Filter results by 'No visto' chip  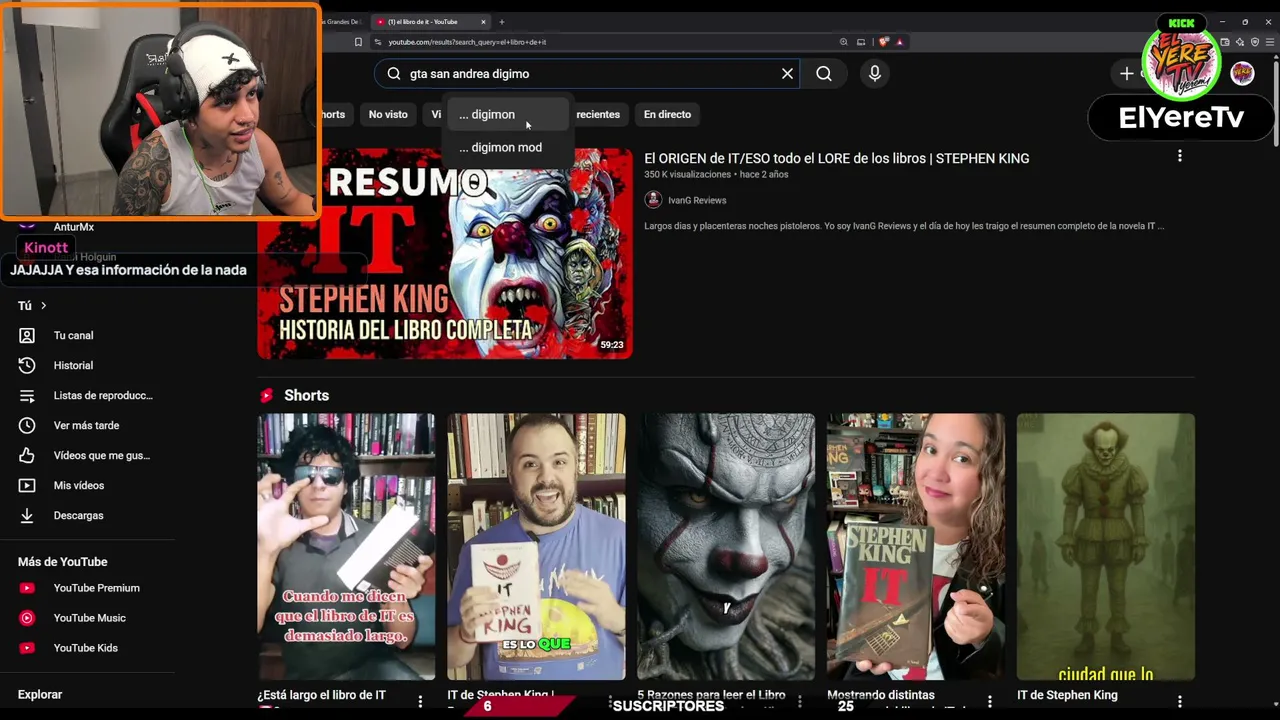click(x=388, y=115)
